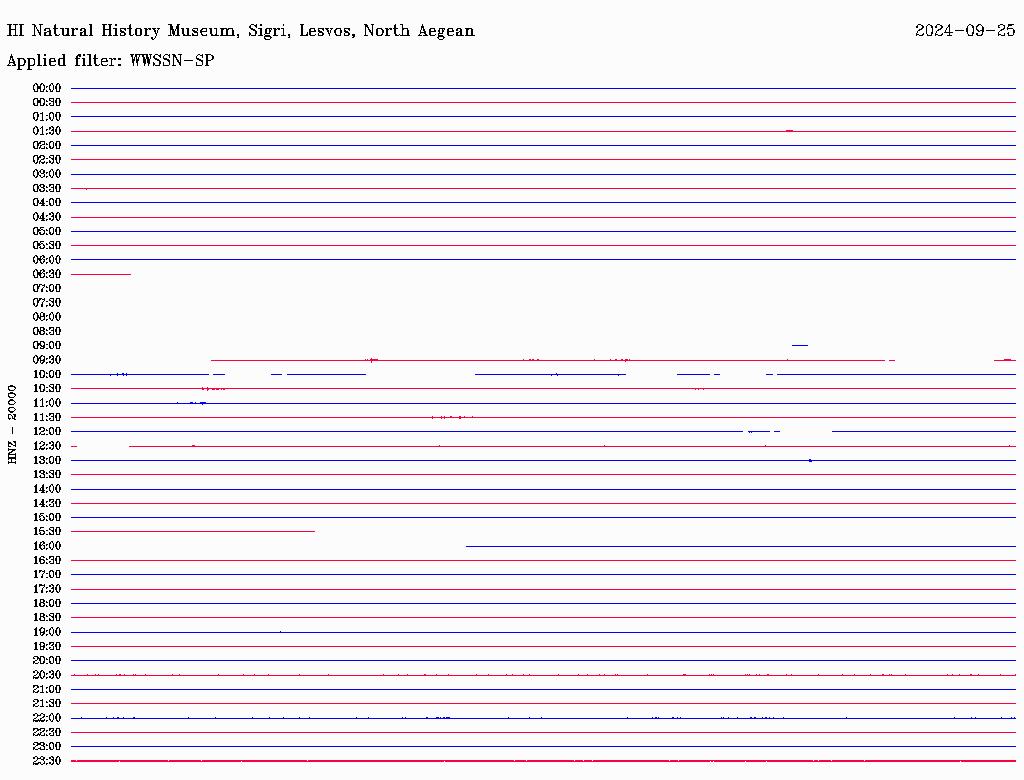Select the 02:00 time label
Screen dimensions: 1024x780
(x=47, y=146)
